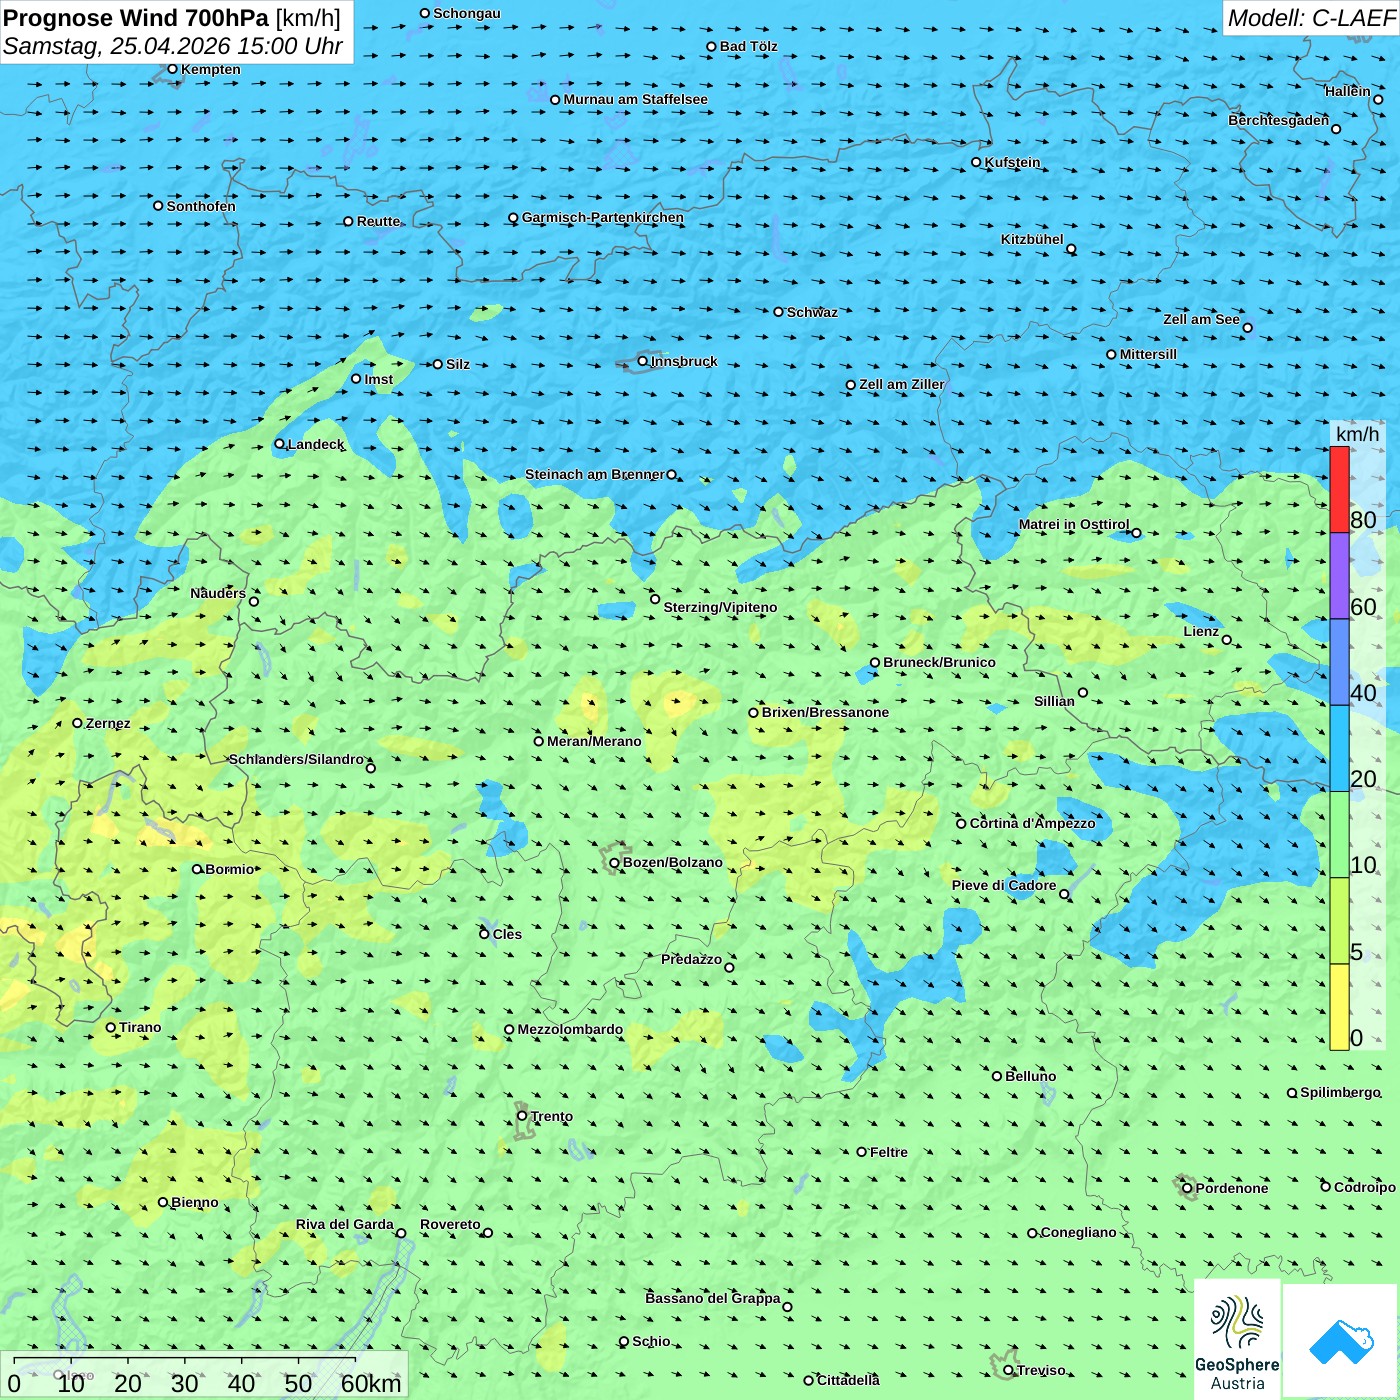Click the 'Garmisch-Partenkirchen' place label

click(603, 217)
